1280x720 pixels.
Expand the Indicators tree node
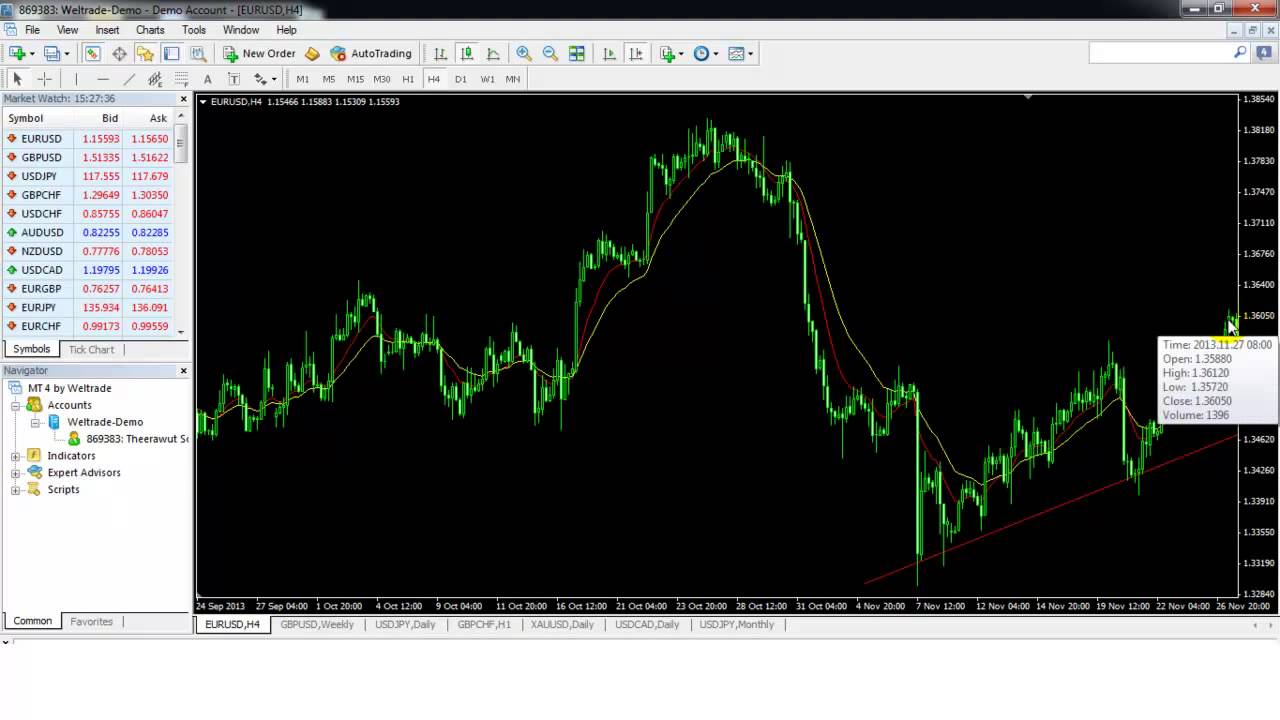[x=16, y=456]
